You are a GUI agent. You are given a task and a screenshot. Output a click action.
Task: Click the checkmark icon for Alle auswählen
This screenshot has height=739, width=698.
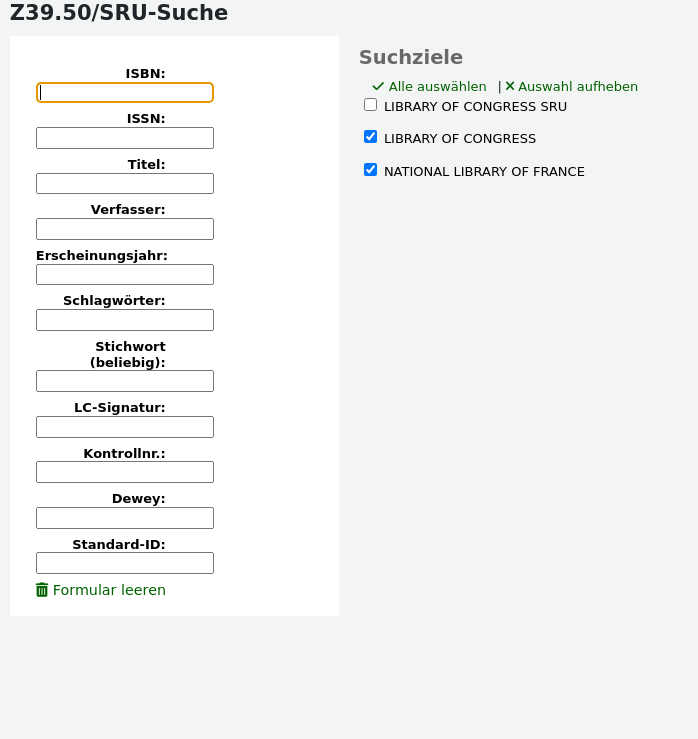(378, 87)
